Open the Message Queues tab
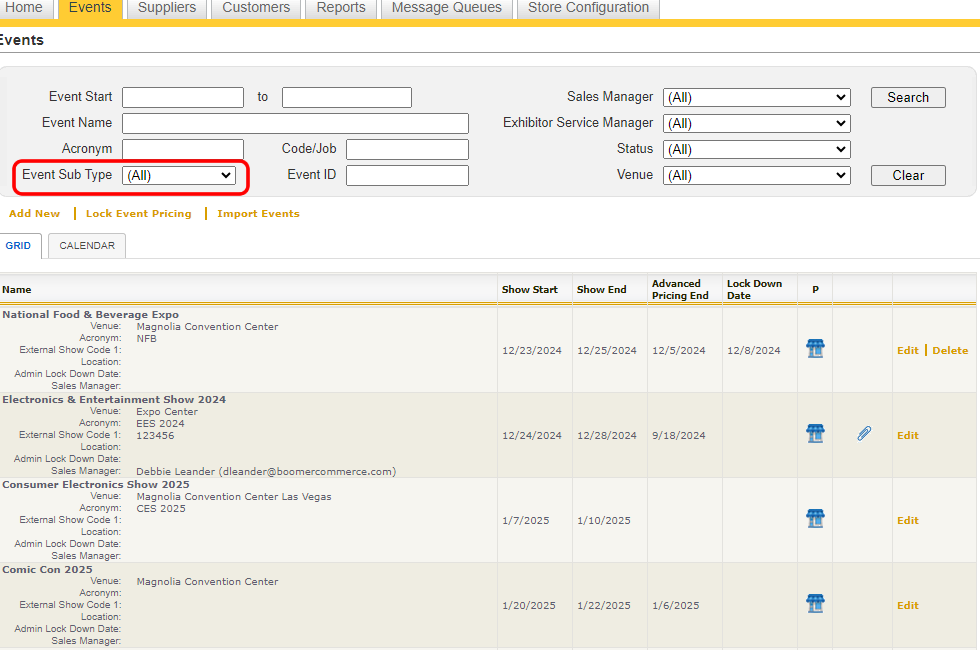 click(x=446, y=8)
